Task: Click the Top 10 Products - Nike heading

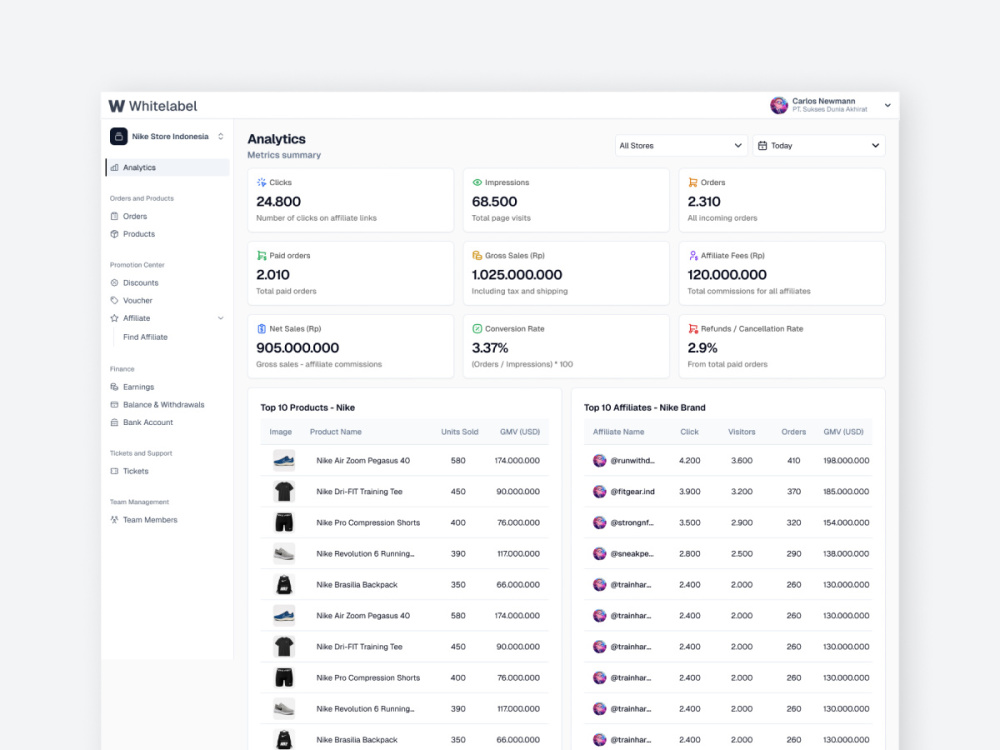Action: [x=307, y=408]
